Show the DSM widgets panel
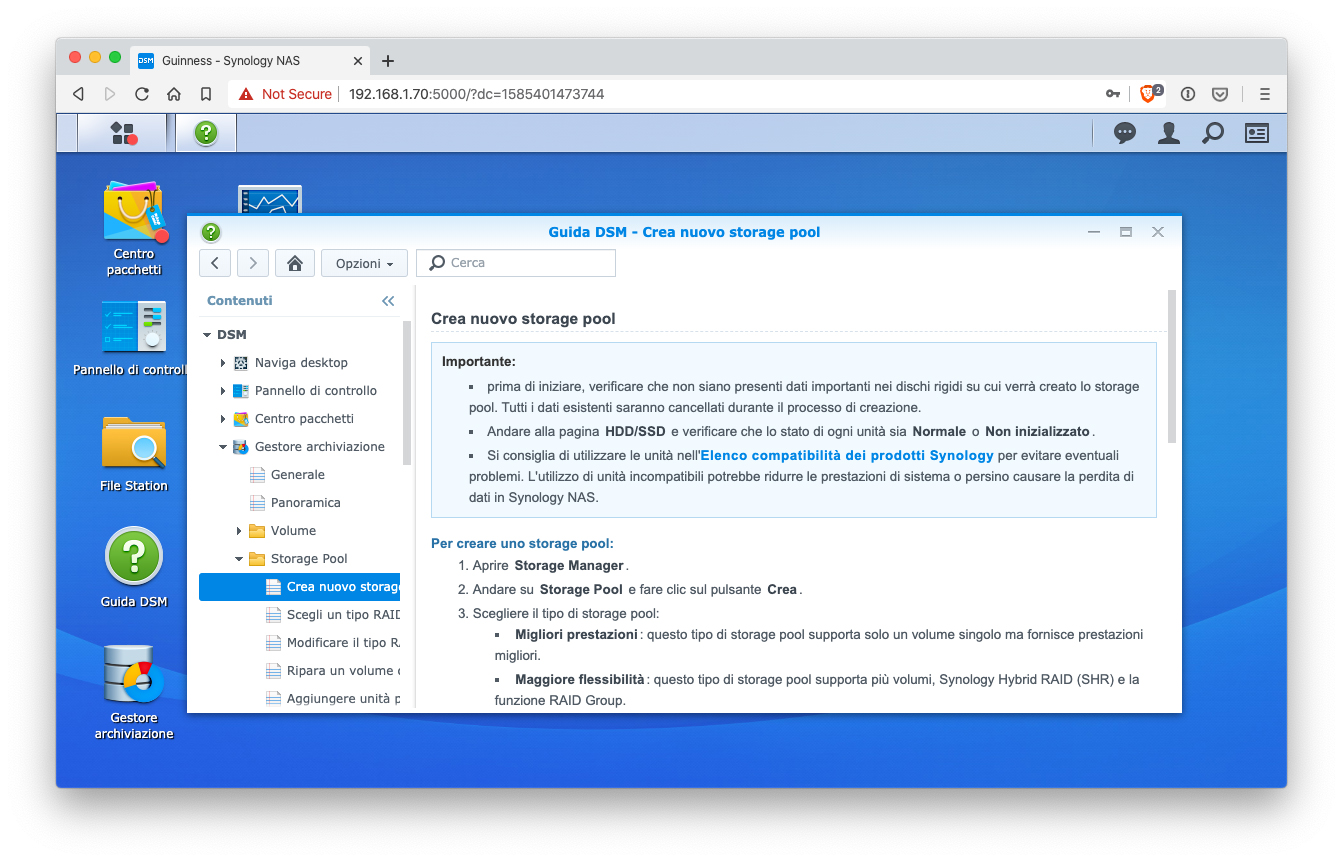 [x=1257, y=133]
